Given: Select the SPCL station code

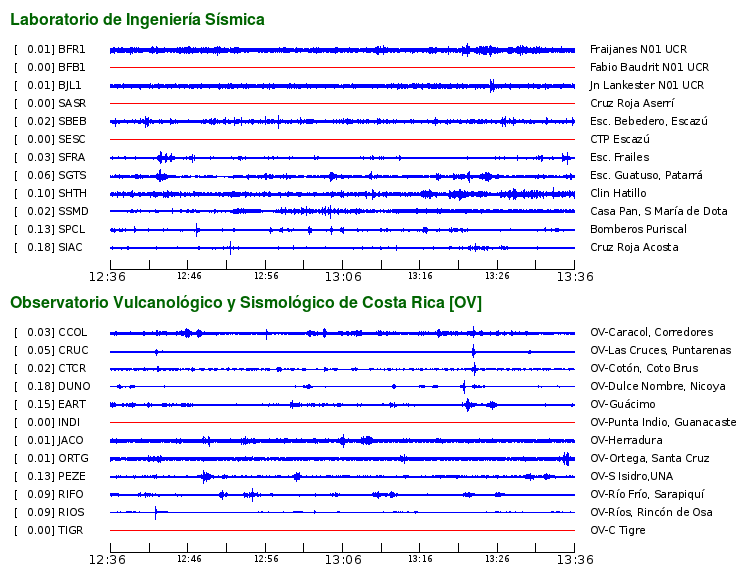Looking at the screenshot, I should click(x=72, y=229).
